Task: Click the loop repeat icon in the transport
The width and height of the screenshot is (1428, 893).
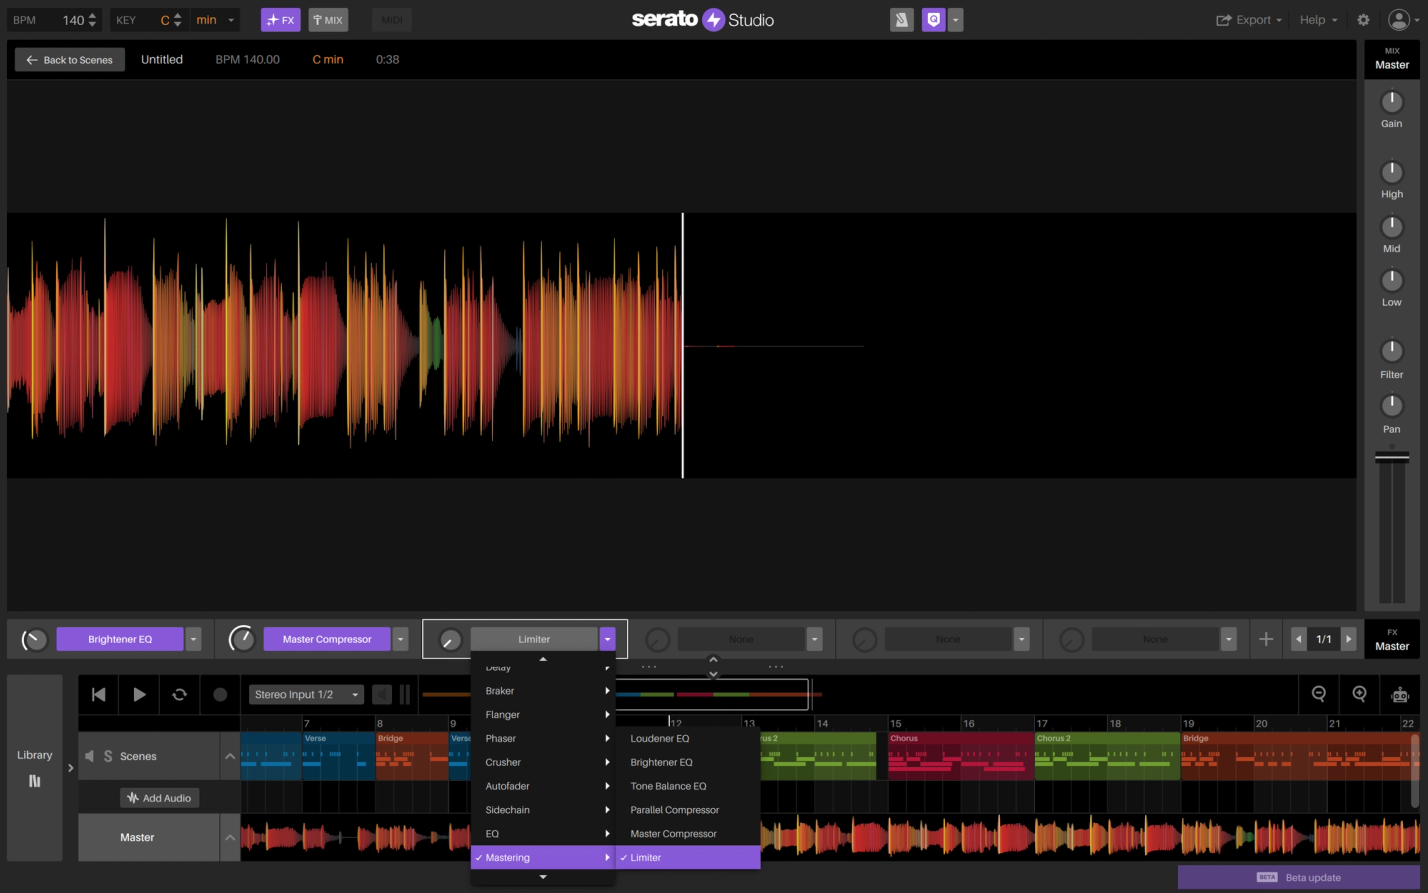Action: tap(179, 694)
